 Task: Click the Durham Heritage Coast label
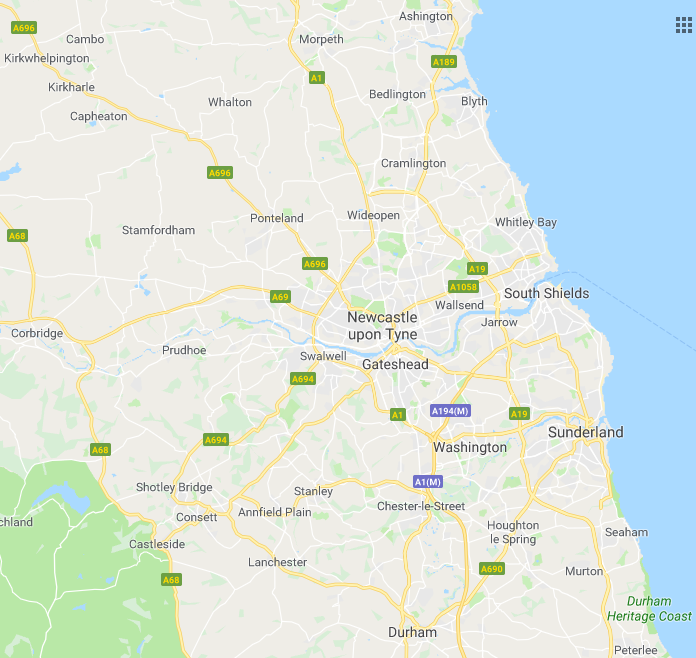[x=649, y=609]
